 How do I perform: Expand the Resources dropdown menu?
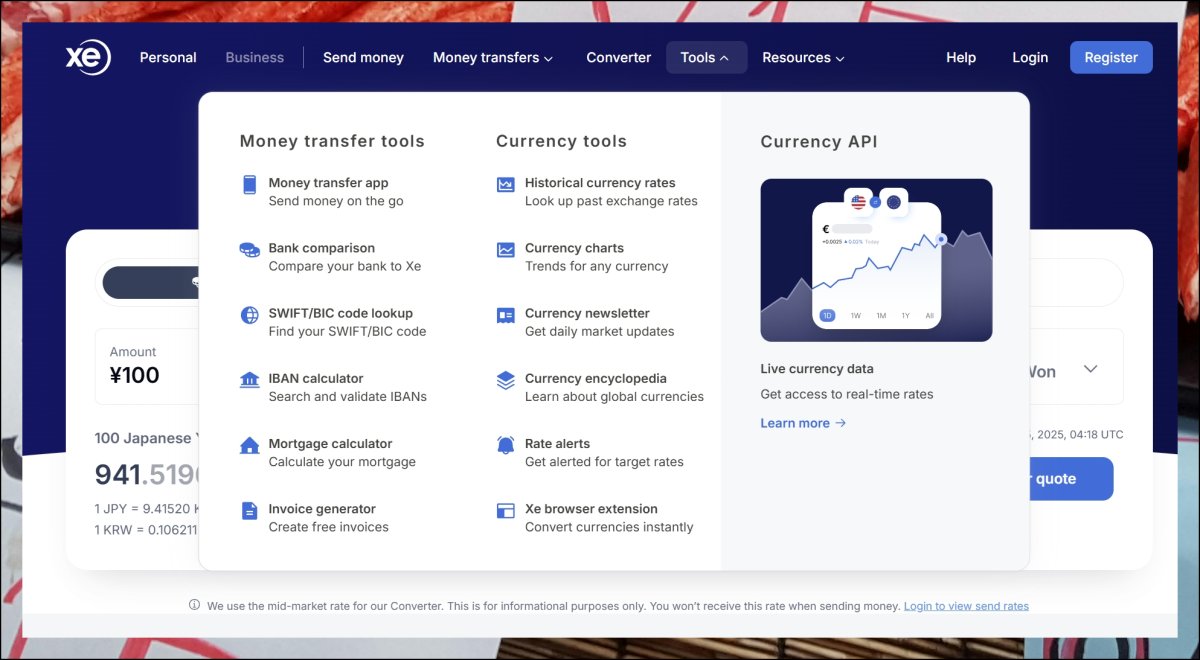803,57
